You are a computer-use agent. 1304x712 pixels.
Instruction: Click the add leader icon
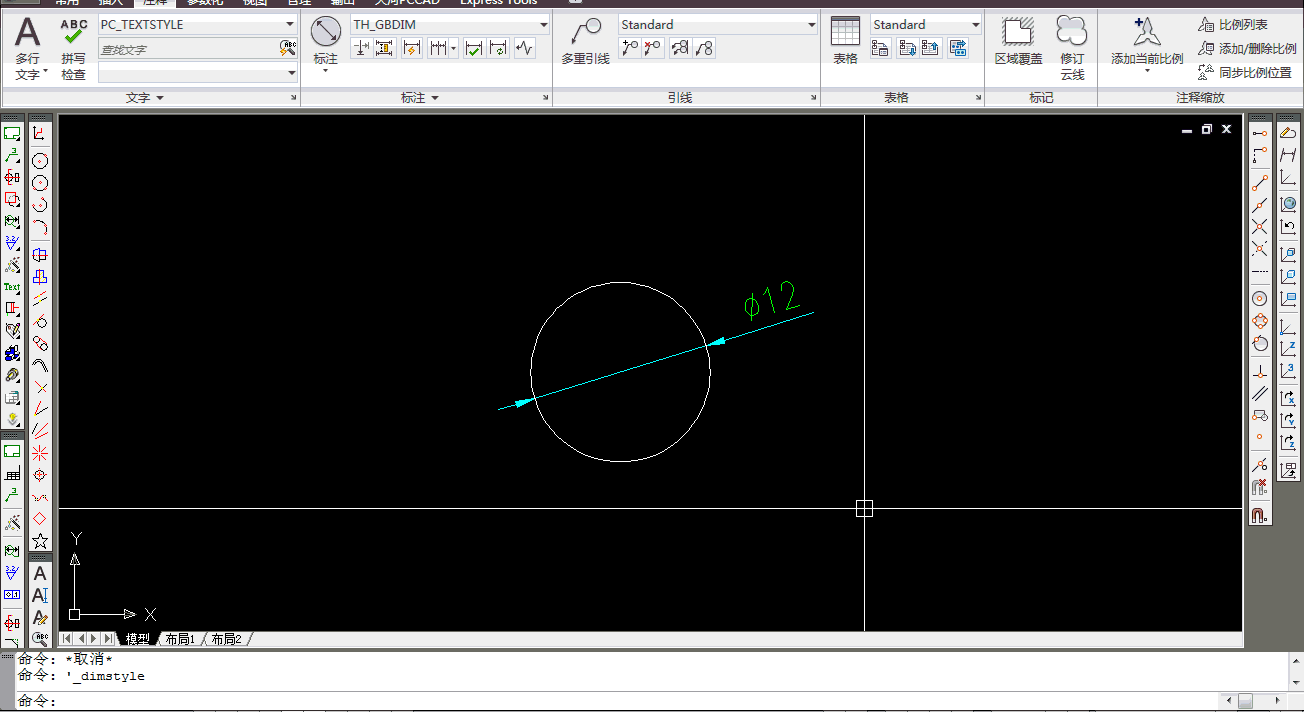[x=629, y=48]
